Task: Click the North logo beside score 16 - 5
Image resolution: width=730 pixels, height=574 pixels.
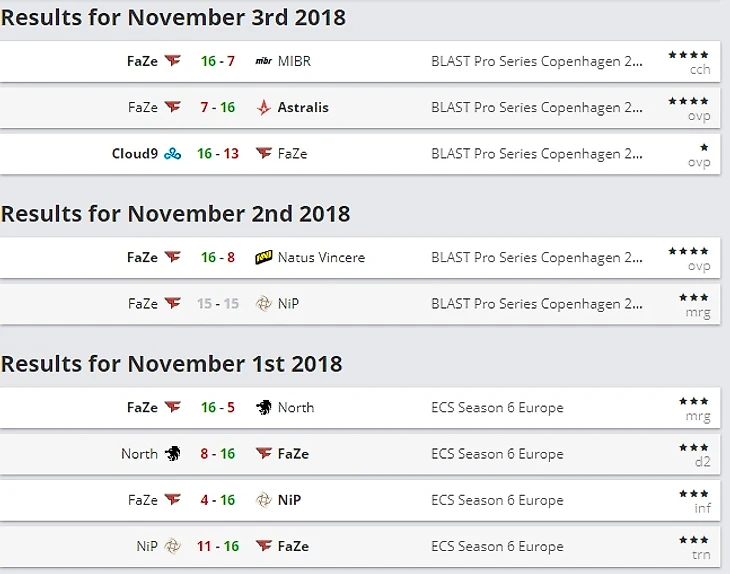Action: 264,408
